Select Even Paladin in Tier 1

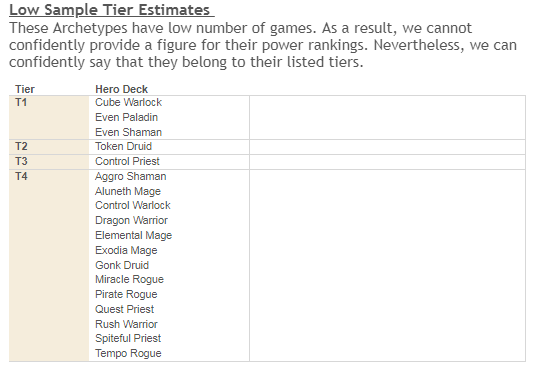pos(126,117)
